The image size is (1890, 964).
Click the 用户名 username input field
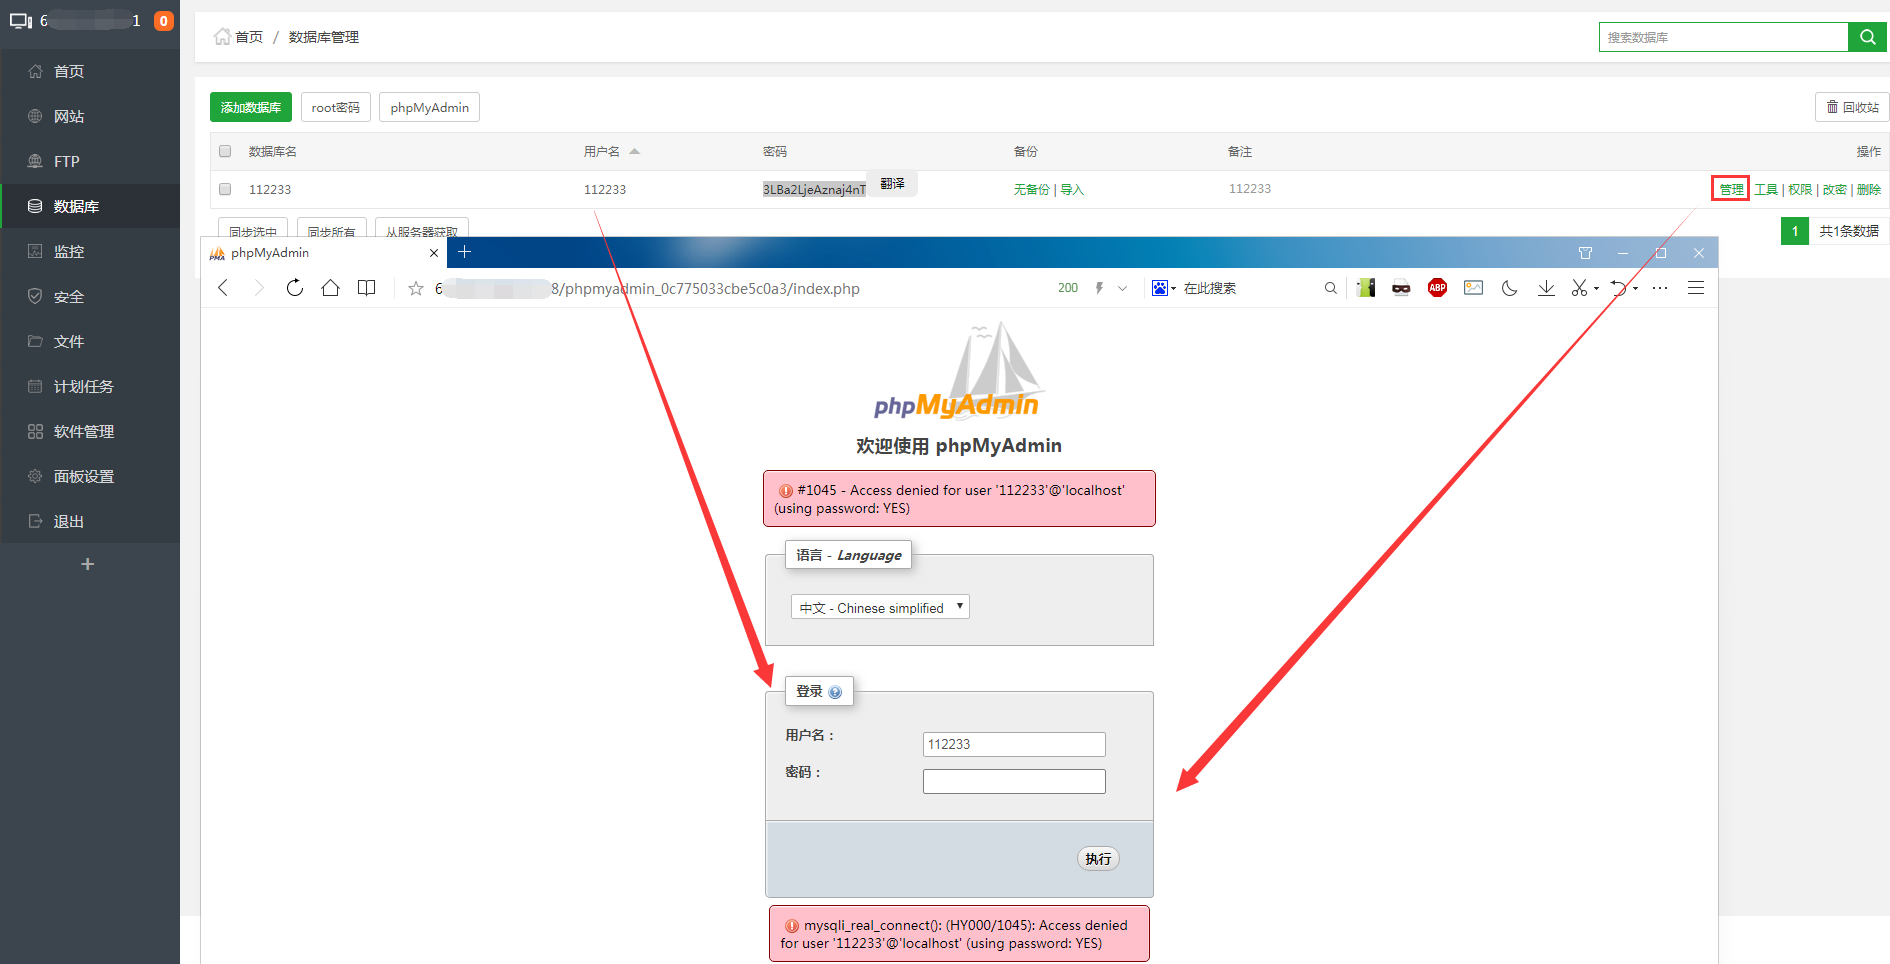click(1014, 744)
